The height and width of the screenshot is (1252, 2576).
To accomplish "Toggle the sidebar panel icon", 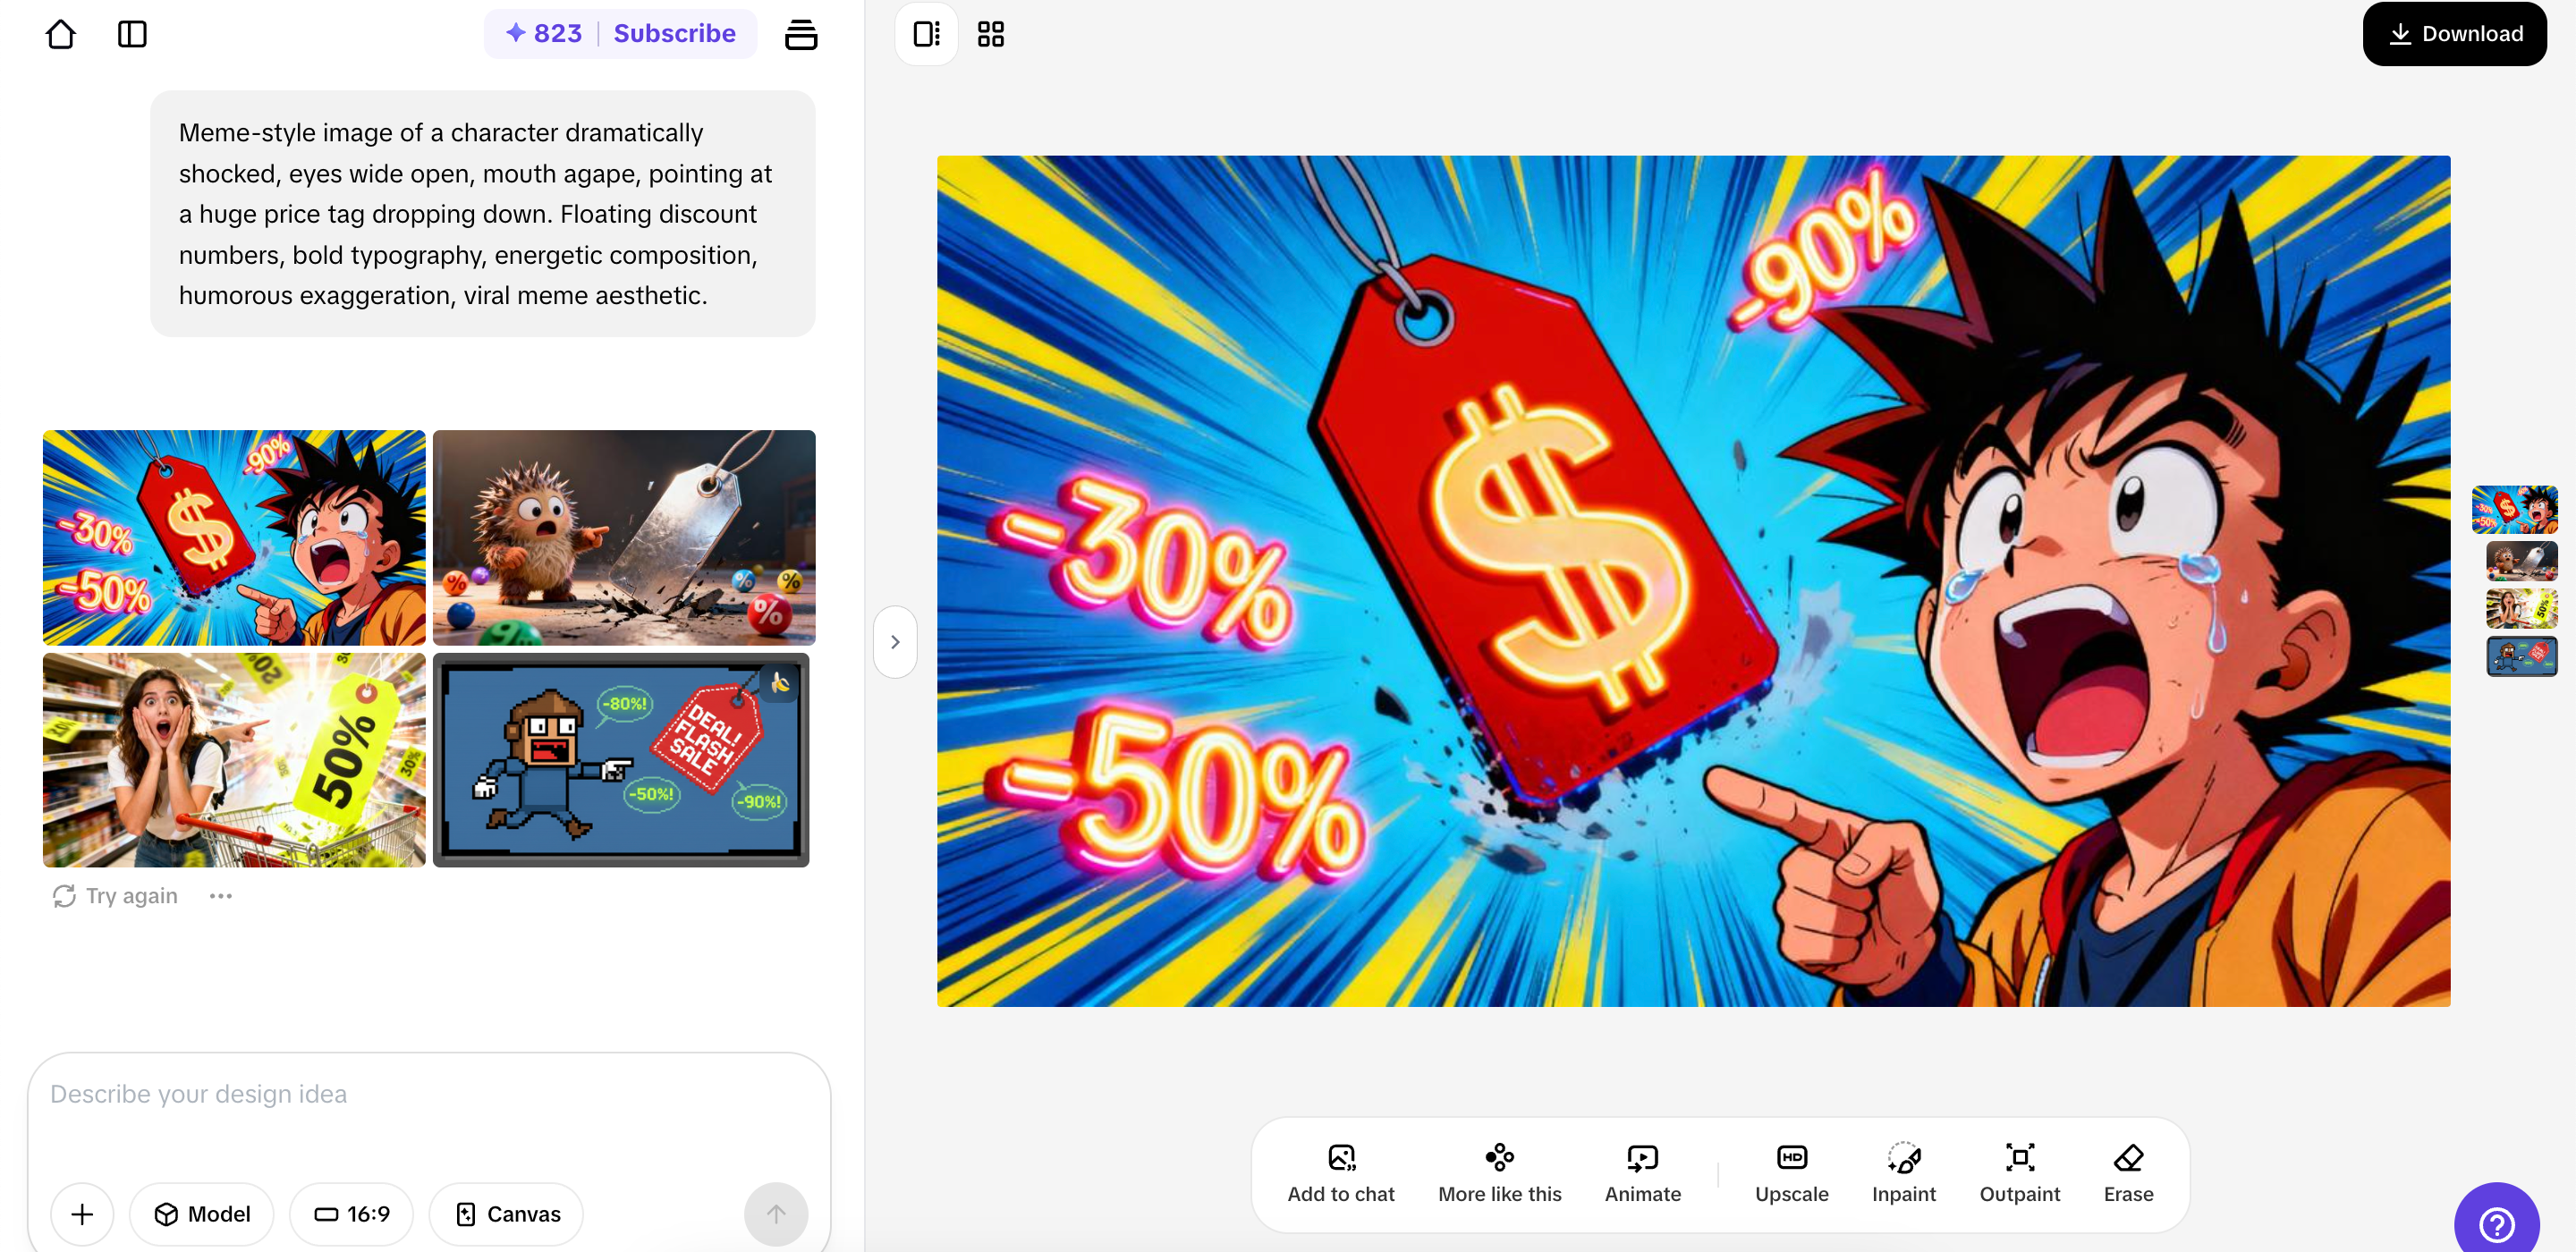I will click(132, 34).
